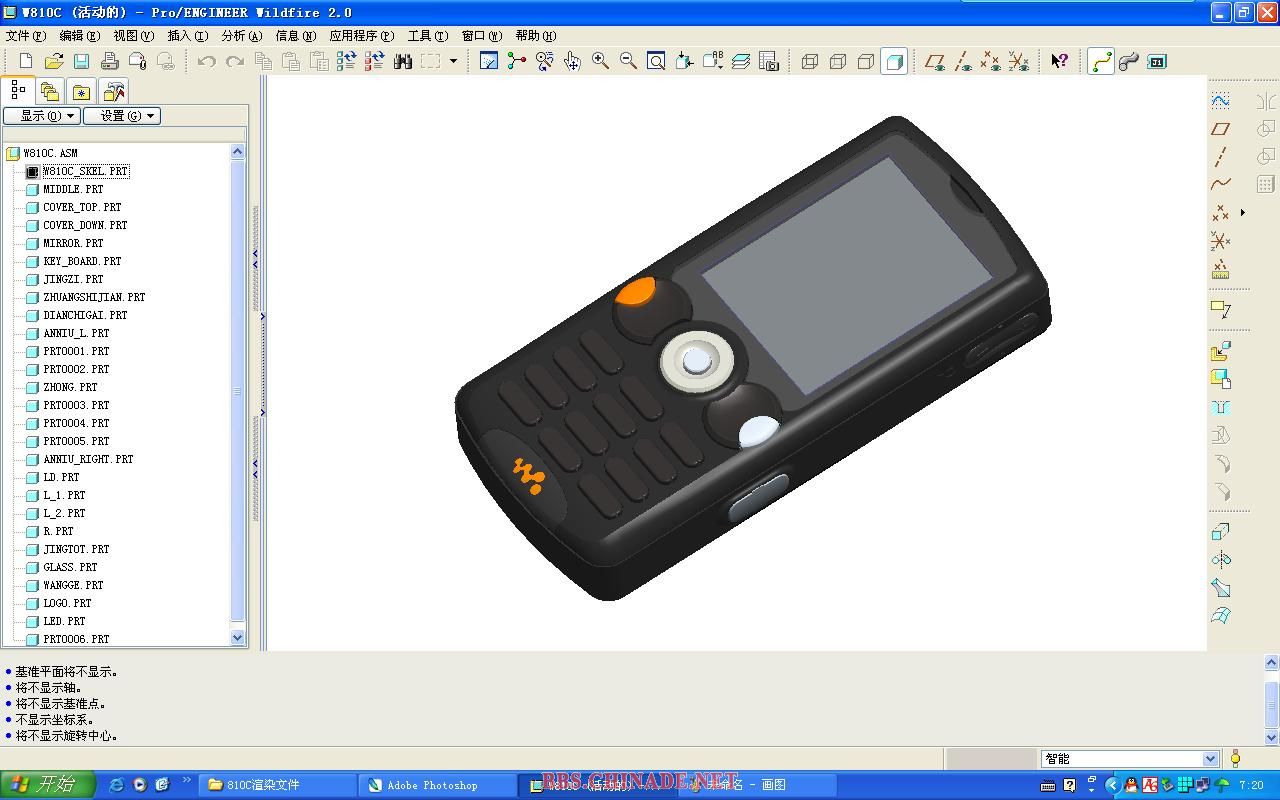This screenshot has width=1280, height=800.
Task: Open the saved view list icon
Action: pyautogui.click(x=713, y=61)
